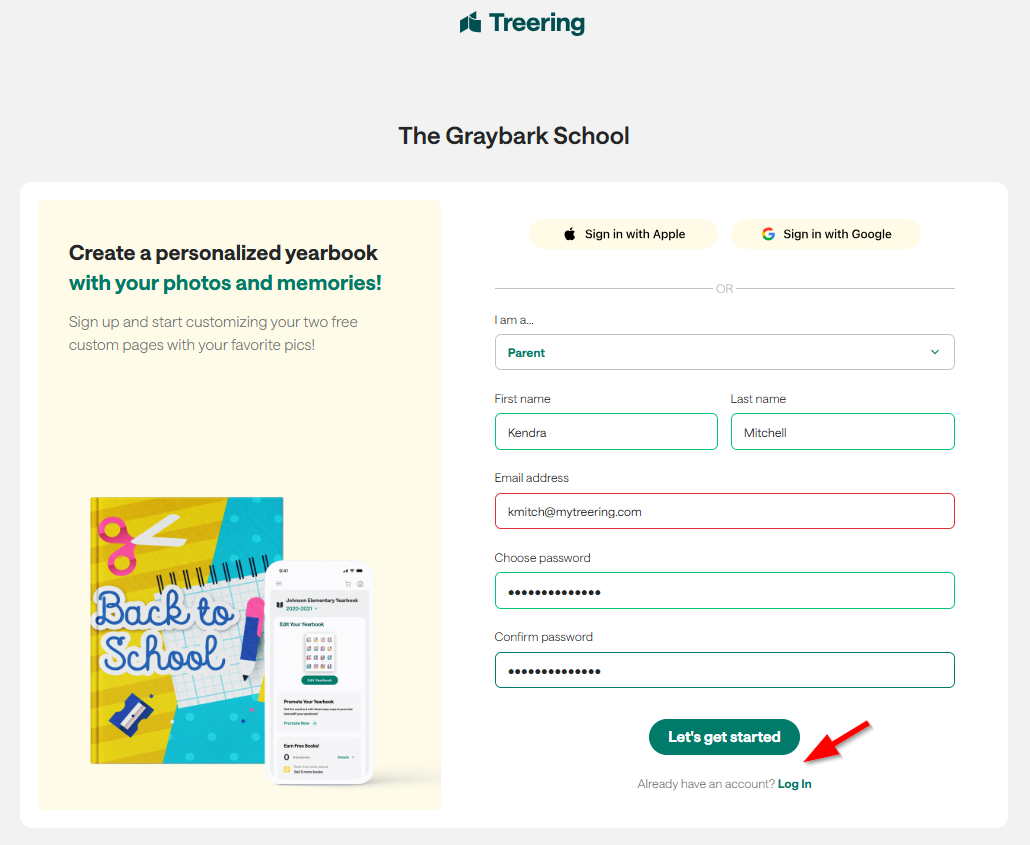The width and height of the screenshot is (1030, 845).
Task: Focus the First name field
Action: (606, 432)
